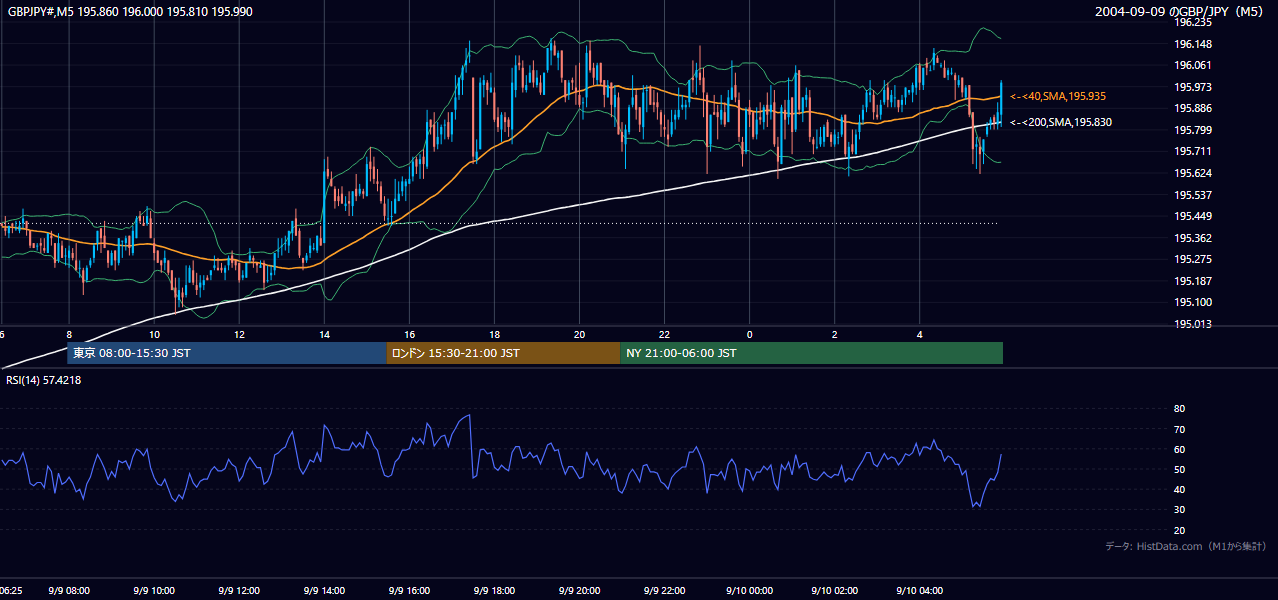
Task: Select the Tokyo session bar 08:00-15:30 JST
Action: (x=226, y=353)
